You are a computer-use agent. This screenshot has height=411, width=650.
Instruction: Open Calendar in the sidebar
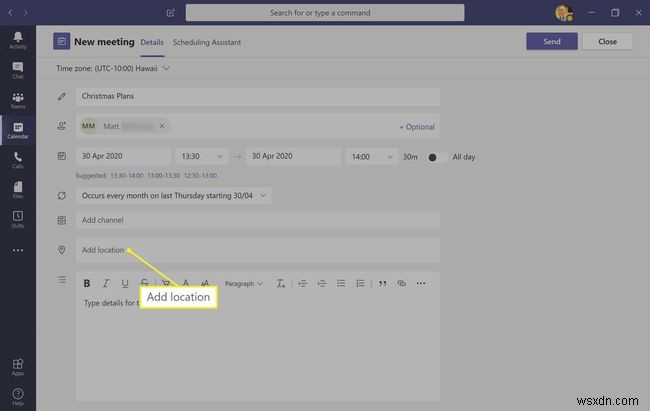(18, 130)
